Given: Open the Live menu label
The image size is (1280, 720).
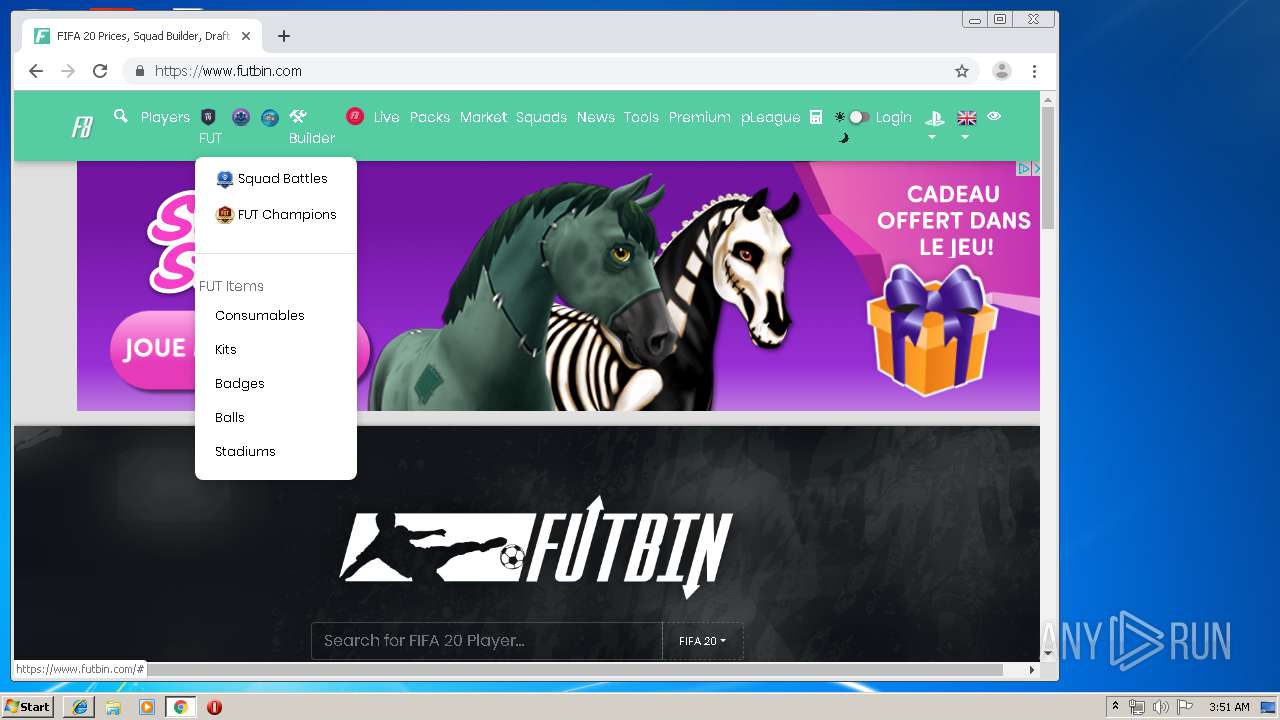Looking at the screenshot, I should click(386, 117).
